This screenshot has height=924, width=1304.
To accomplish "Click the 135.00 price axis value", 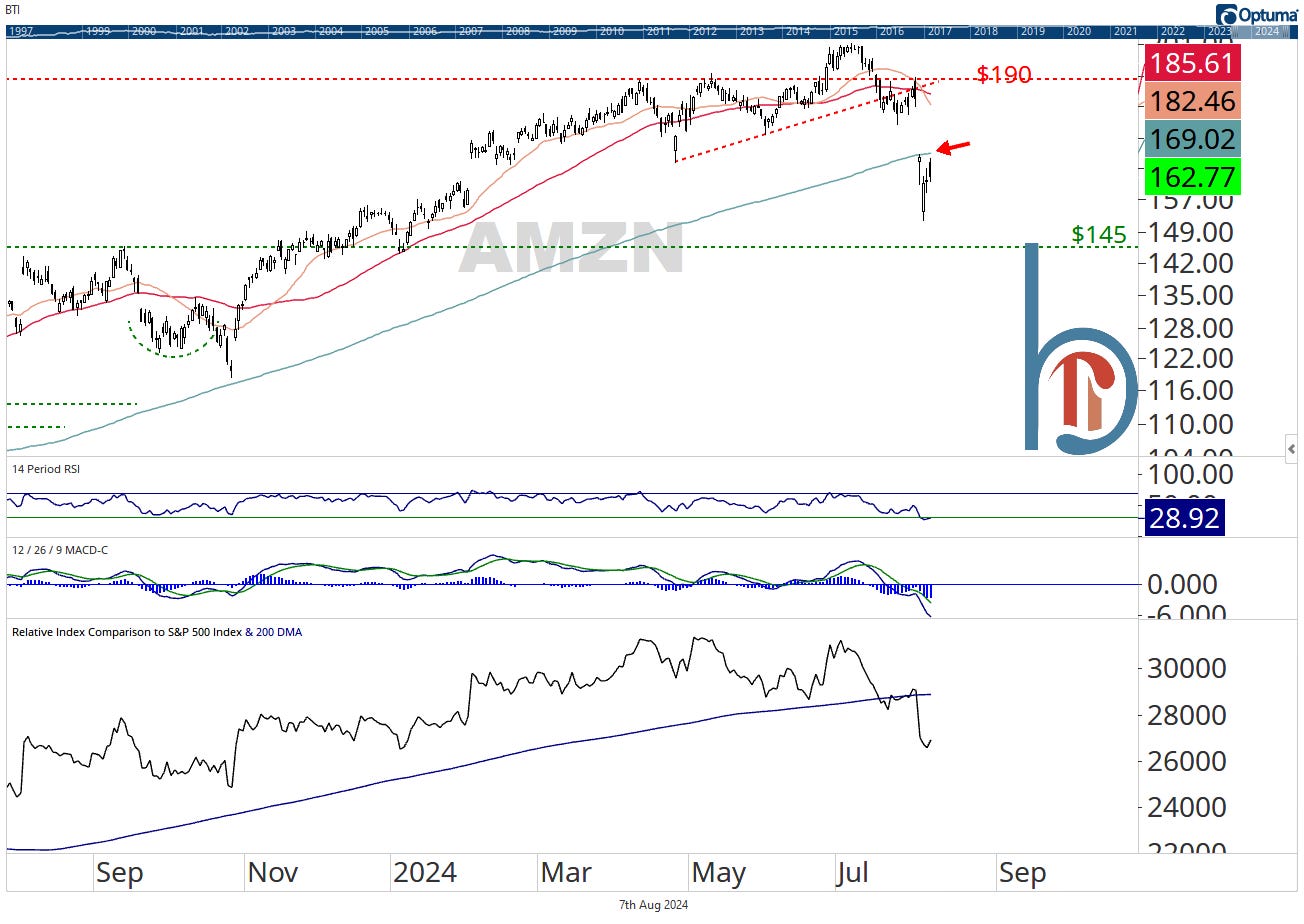I will pos(1192,295).
